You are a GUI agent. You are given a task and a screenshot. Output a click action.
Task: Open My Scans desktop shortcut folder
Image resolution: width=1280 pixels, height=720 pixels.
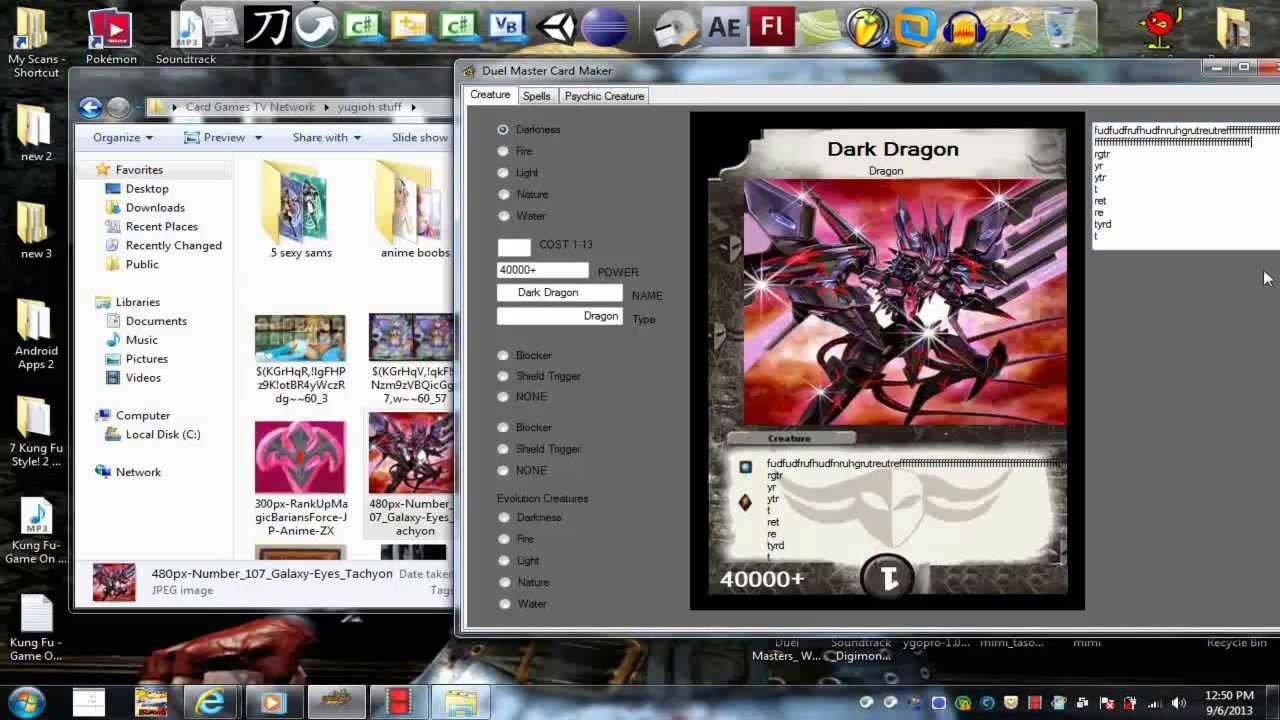pyautogui.click(x=36, y=42)
